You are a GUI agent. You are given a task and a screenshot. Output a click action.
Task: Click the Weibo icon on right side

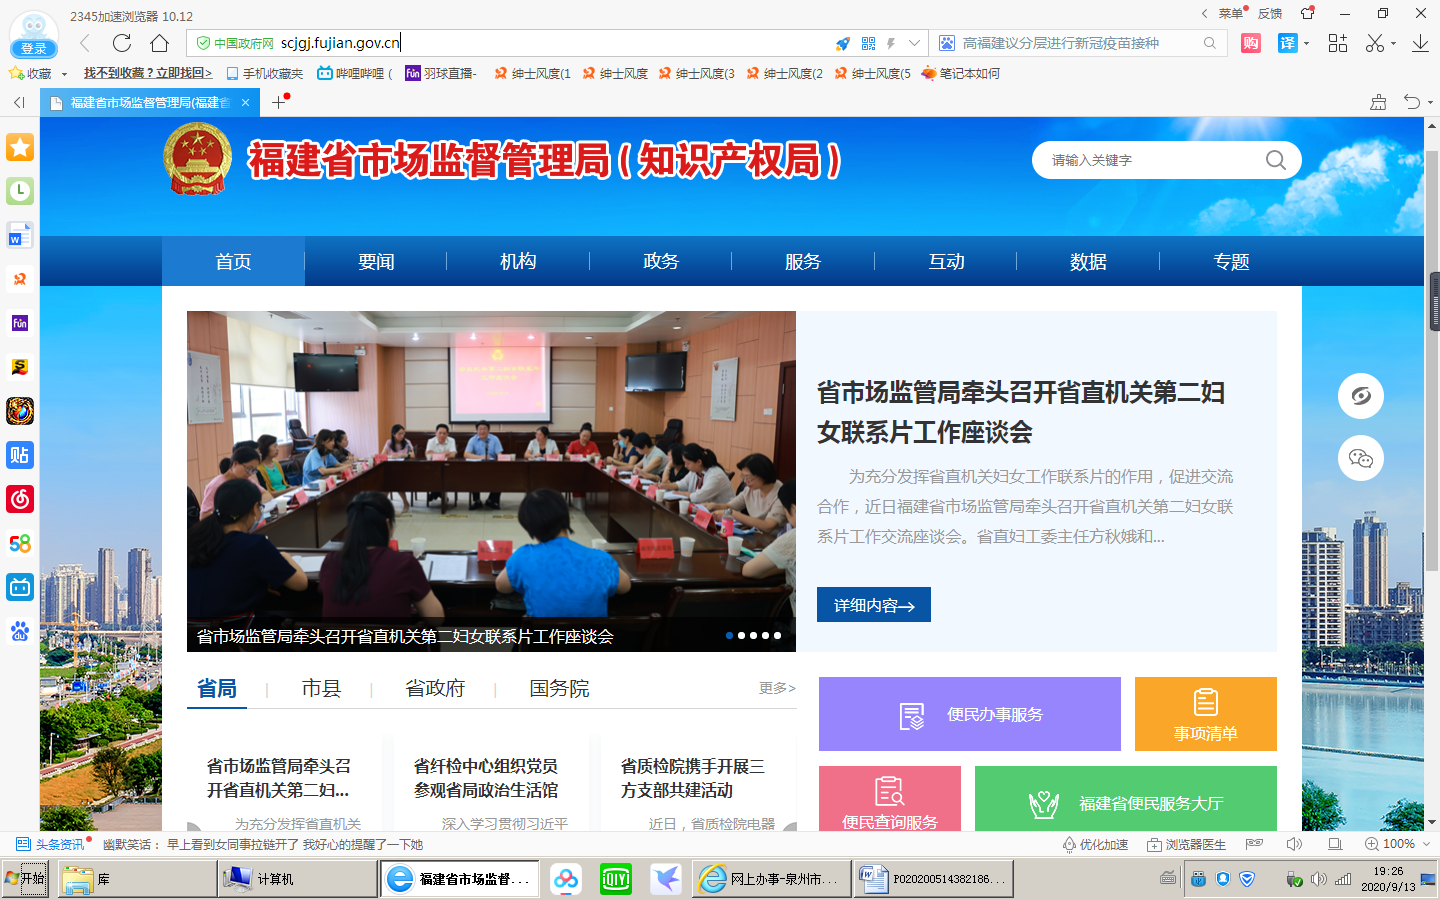(x=1360, y=396)
